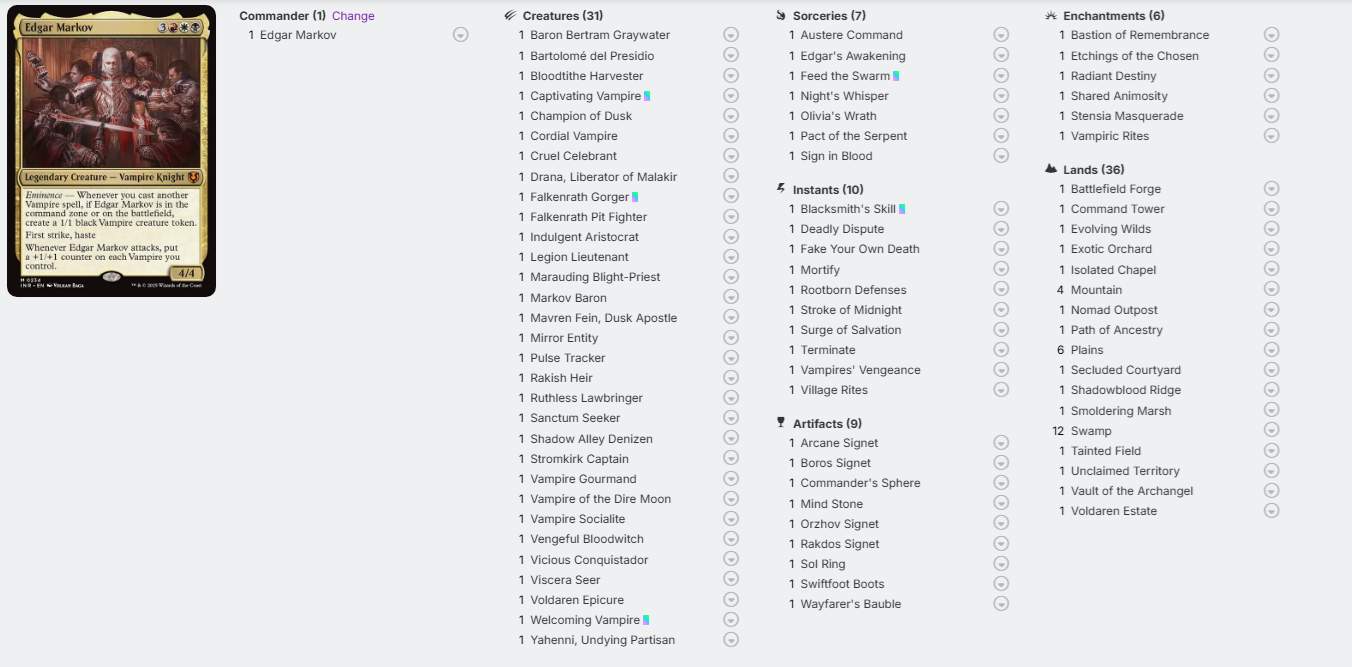Image resolution: width=1352 pixels, height=667 pixels.
Task: Open the Edgar's Awakening card link
Action: click(x=853, y=56)
